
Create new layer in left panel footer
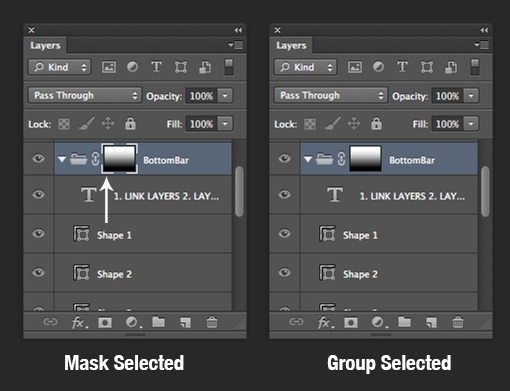[x=185, y=322]
